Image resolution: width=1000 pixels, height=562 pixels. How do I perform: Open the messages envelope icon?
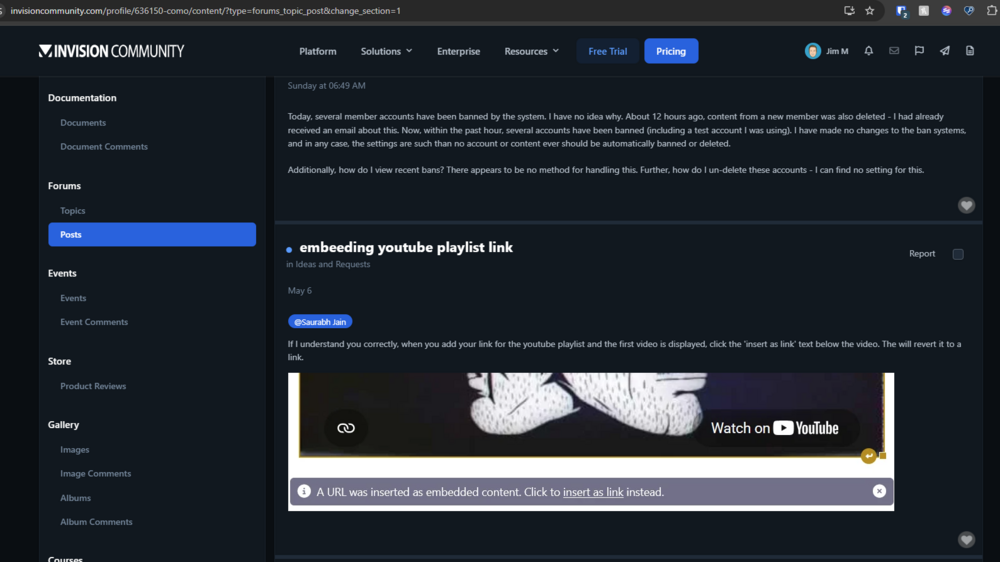894,51
